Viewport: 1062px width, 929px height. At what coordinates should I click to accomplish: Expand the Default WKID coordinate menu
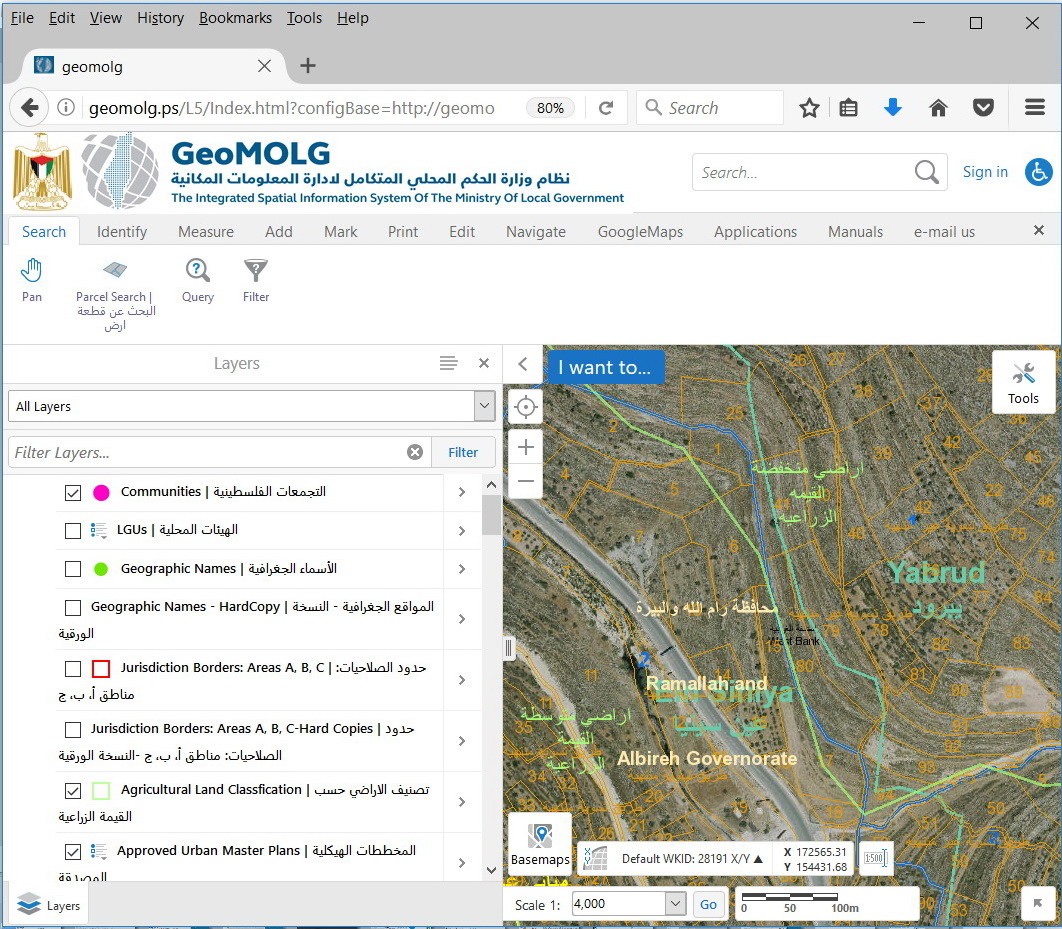692,859
